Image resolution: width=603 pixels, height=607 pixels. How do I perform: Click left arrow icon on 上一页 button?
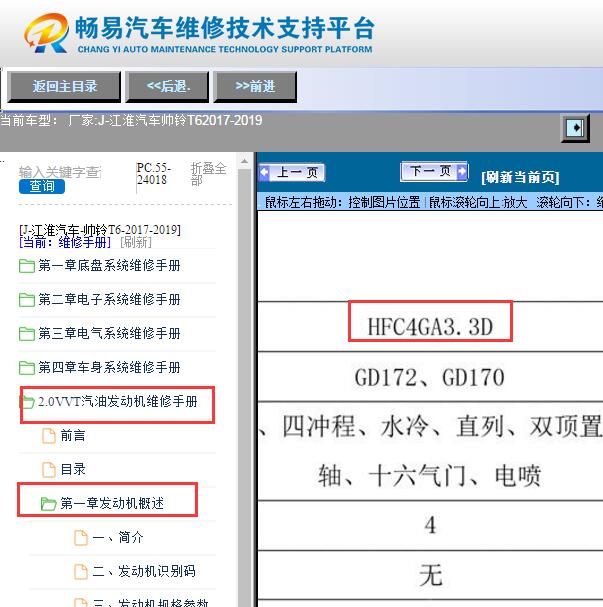(265, 172)
